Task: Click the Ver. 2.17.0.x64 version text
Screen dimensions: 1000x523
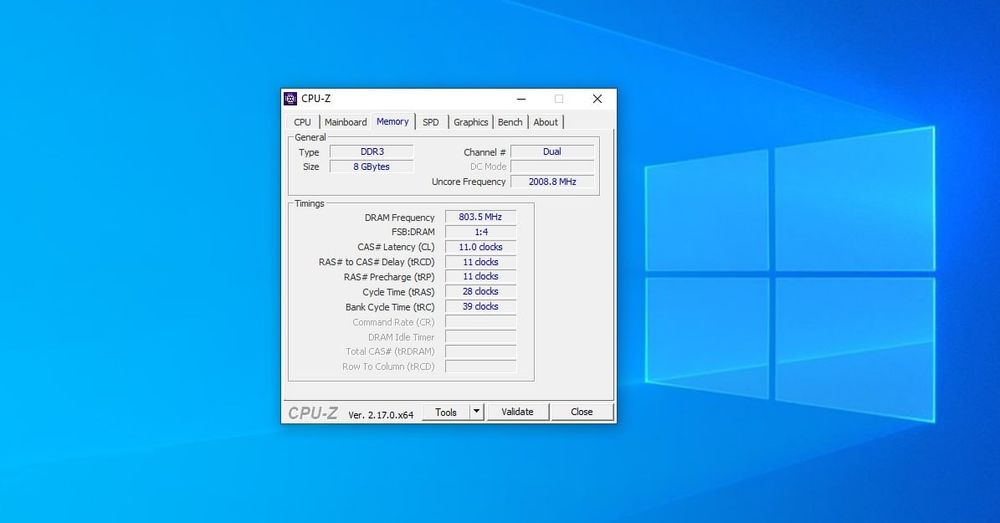Action: tap(381, 415)
